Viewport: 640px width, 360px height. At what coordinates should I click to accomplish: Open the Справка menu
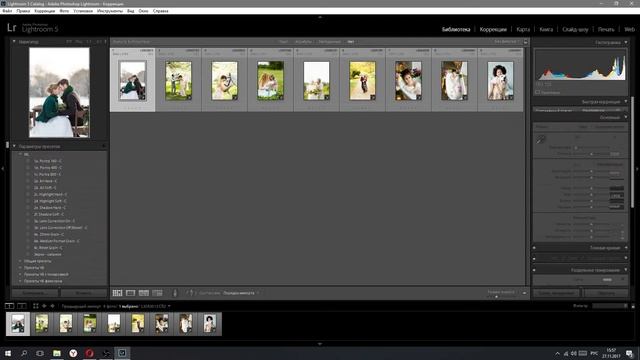[160, 11]
